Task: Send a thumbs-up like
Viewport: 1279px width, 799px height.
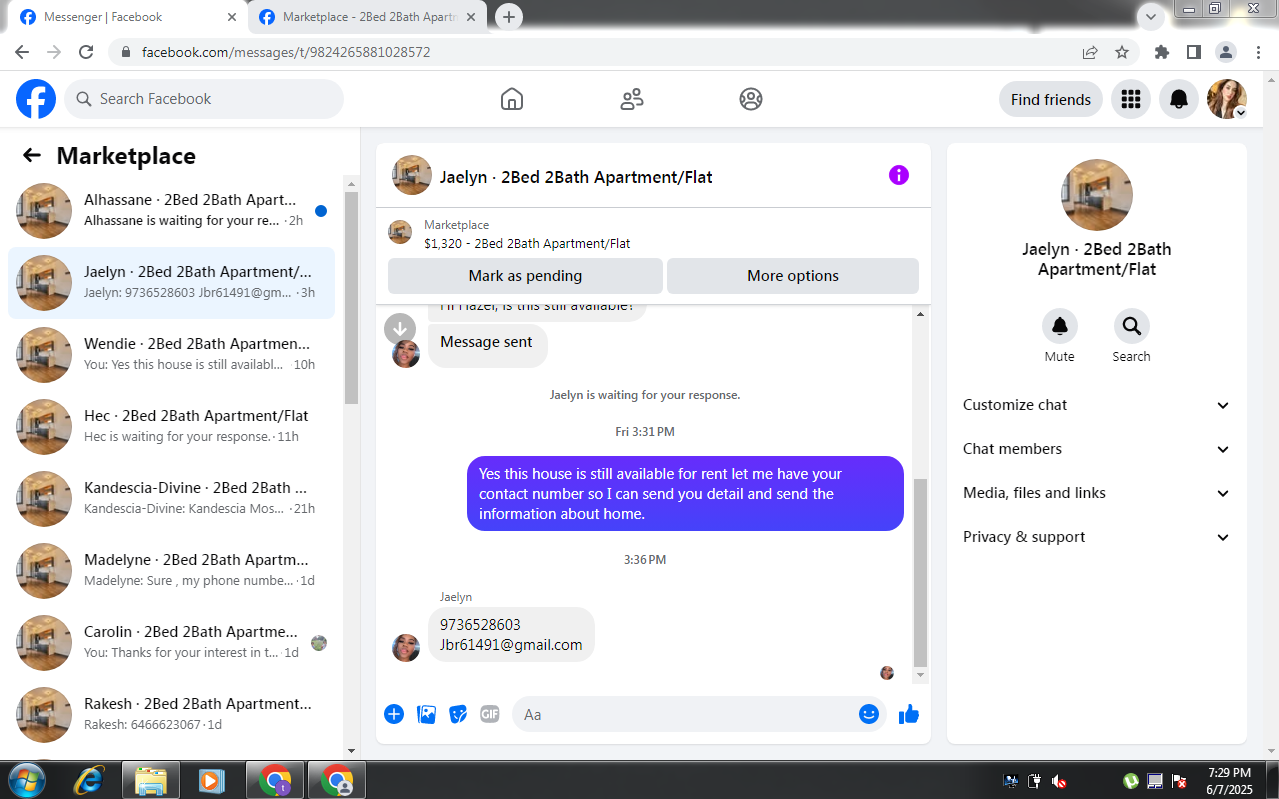Action: coord(909,714)
